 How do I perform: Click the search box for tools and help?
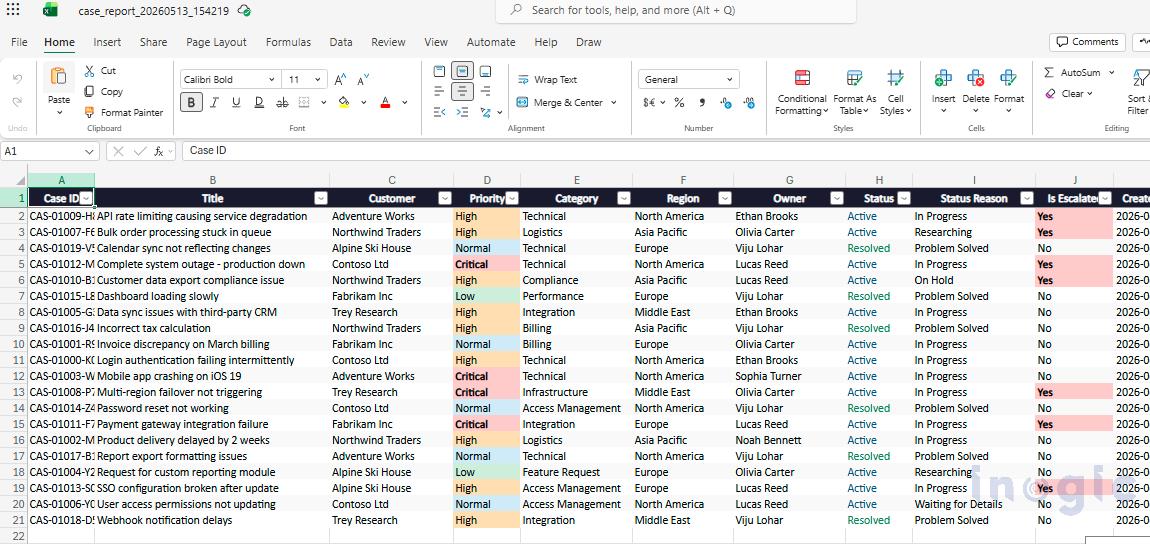point(675,10)
